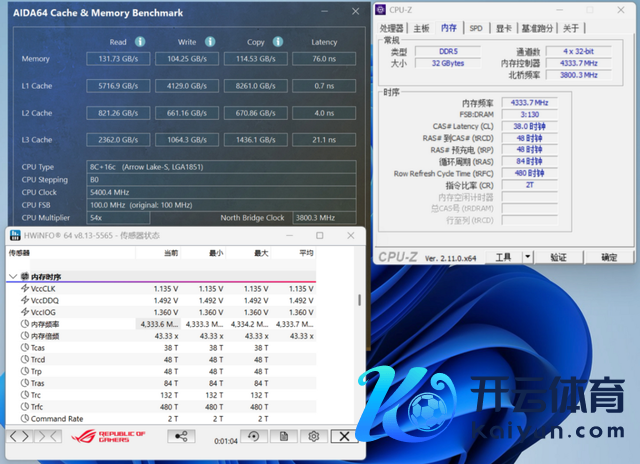Open HWiNFO settings gear icon
The image size is (640, 464).
(x=313, y=436)
